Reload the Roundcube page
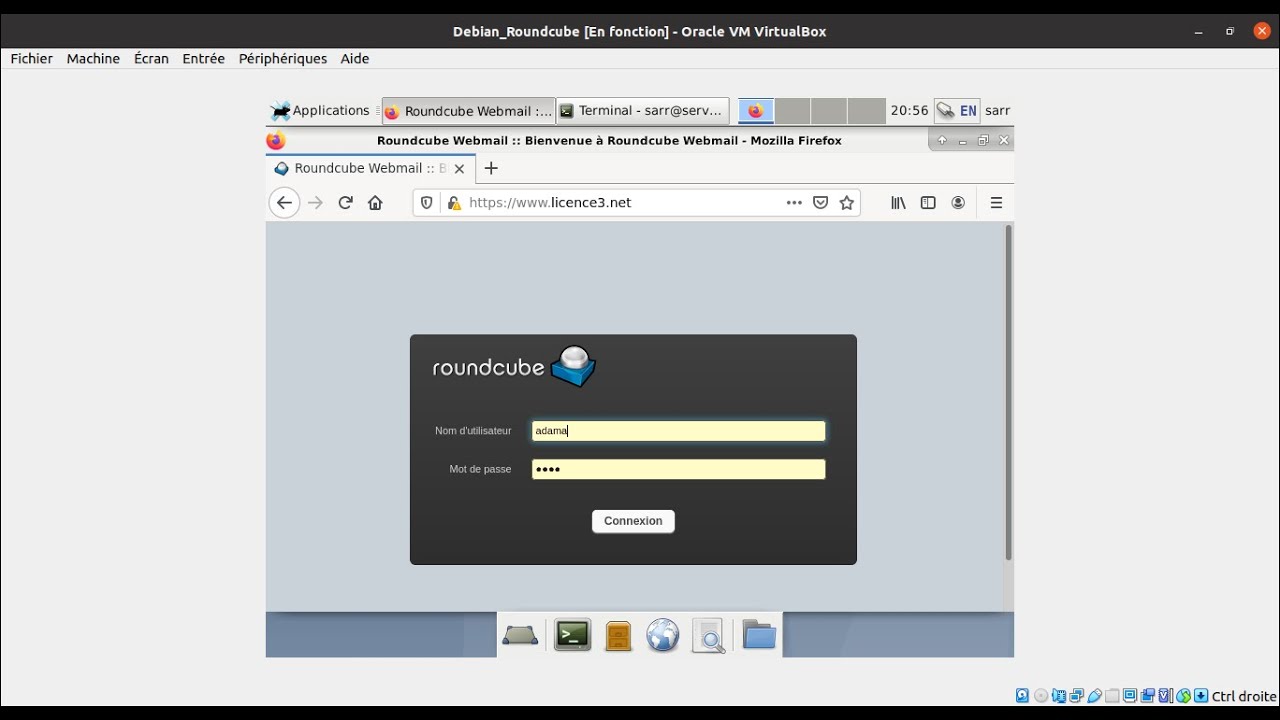Image resolution: width=1280 pixels, height=720 pixels. [345, 203]
